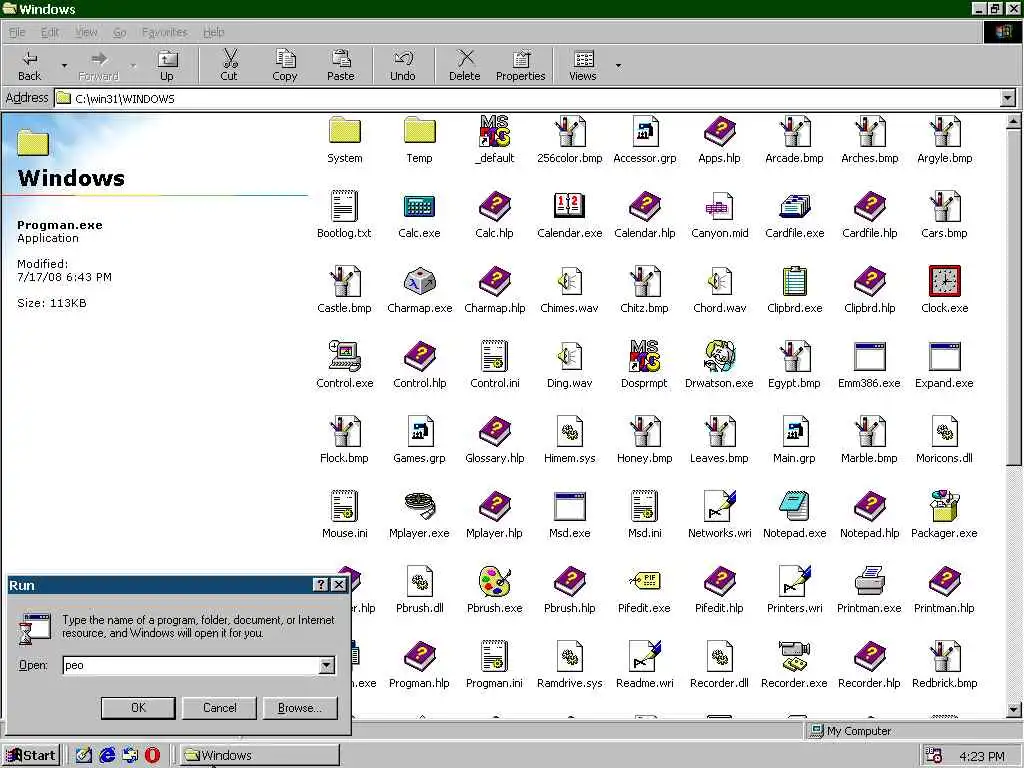
Task: Open the View menu
Action: tap(86, 32)
